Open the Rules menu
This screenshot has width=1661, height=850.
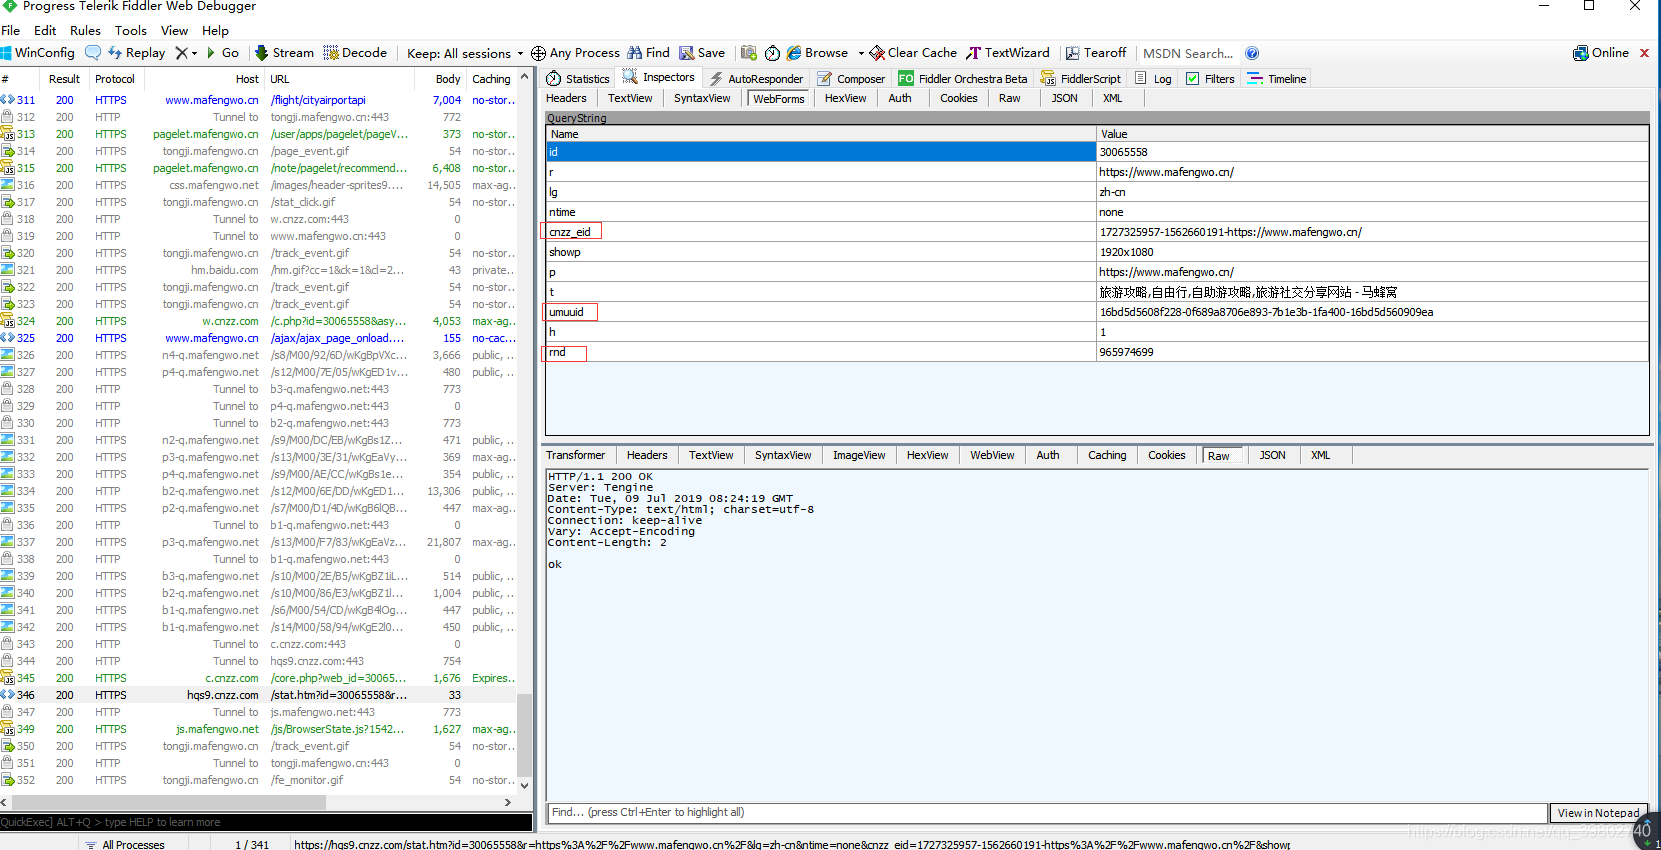point(85,30)
